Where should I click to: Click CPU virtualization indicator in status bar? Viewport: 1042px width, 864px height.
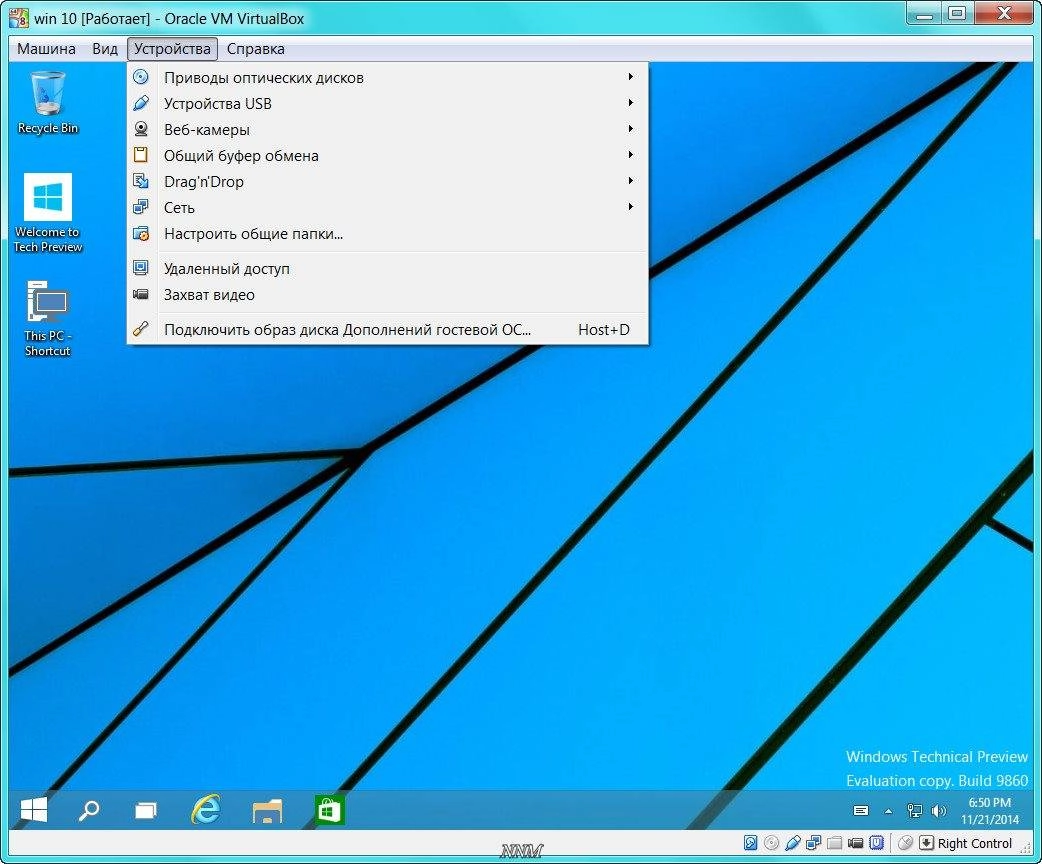click(x=877, y=843)
